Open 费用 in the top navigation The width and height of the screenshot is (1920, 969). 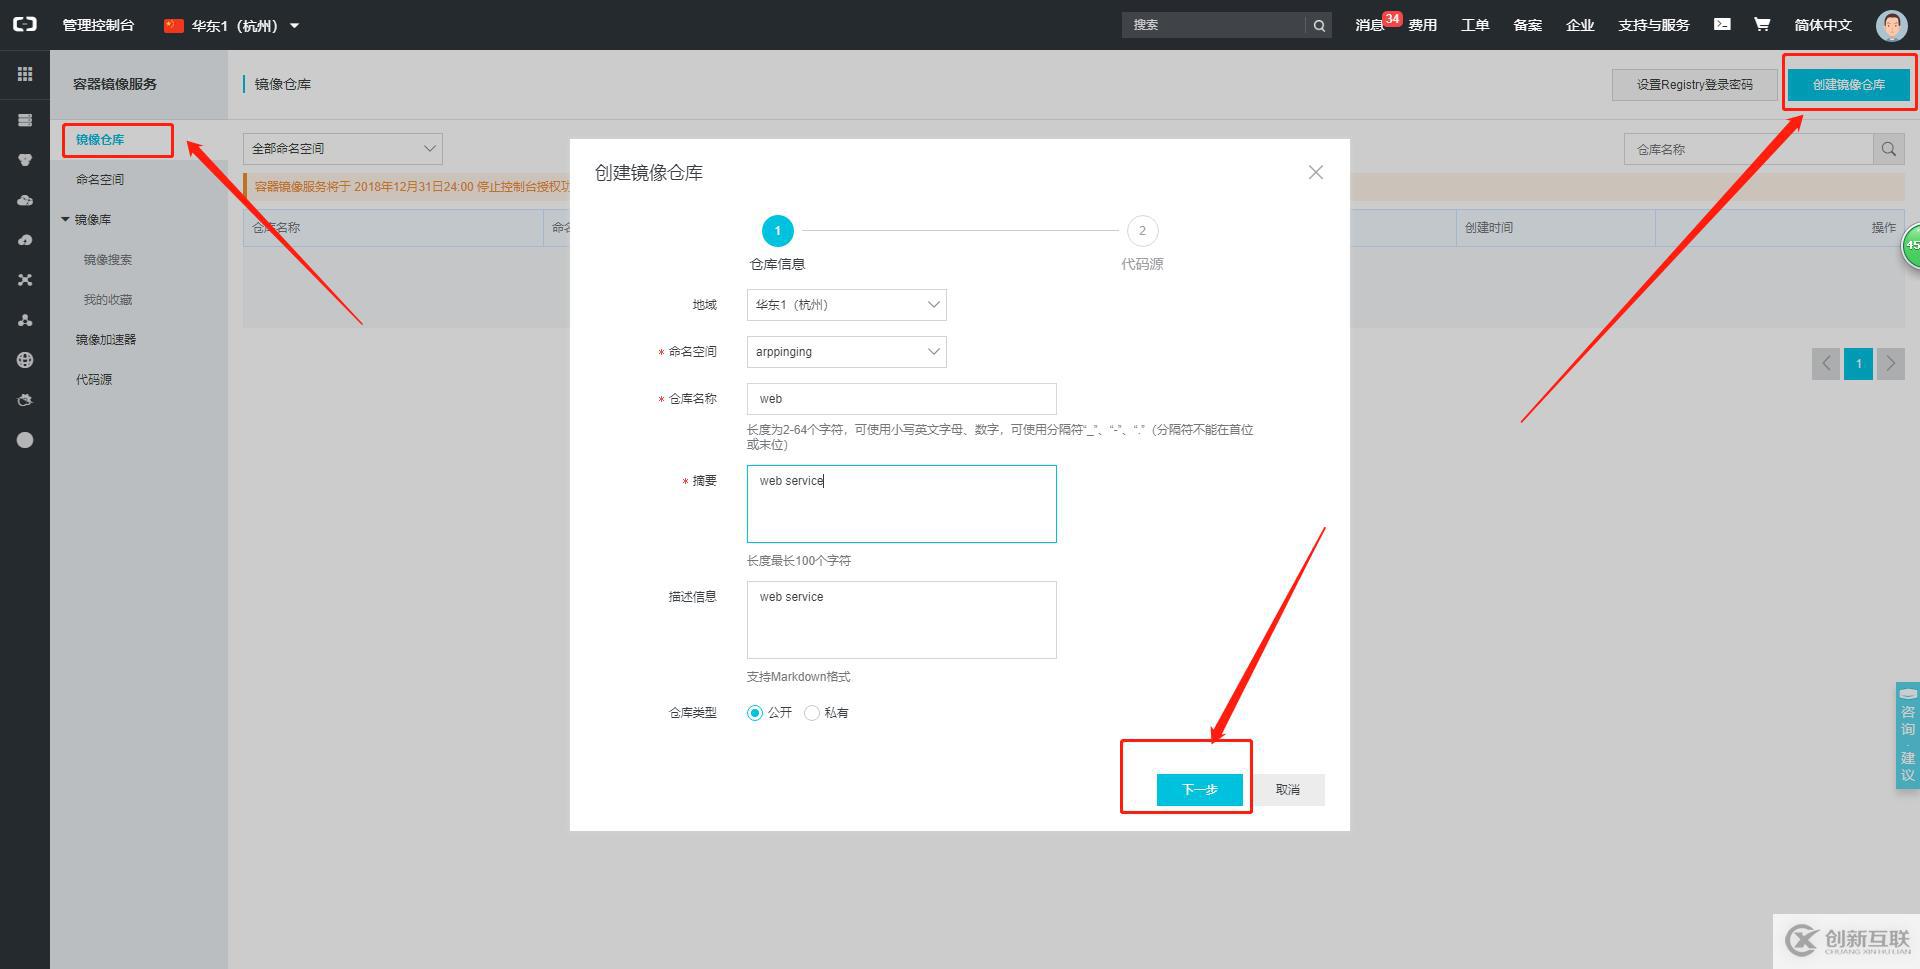[x=1422, y=25]
